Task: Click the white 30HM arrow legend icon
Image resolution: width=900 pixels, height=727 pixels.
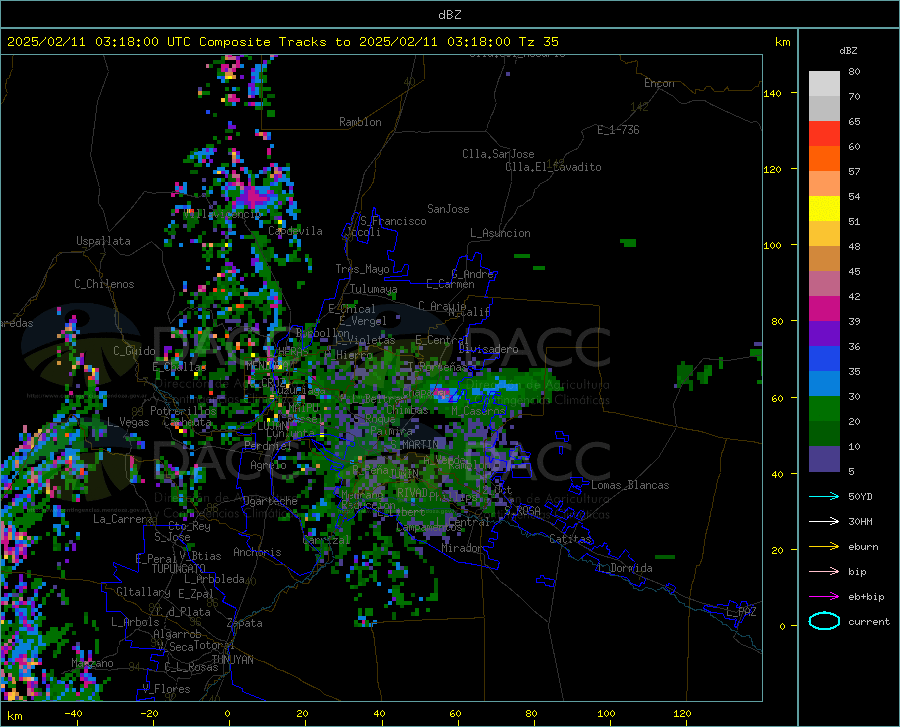Action: pos(824,522)
